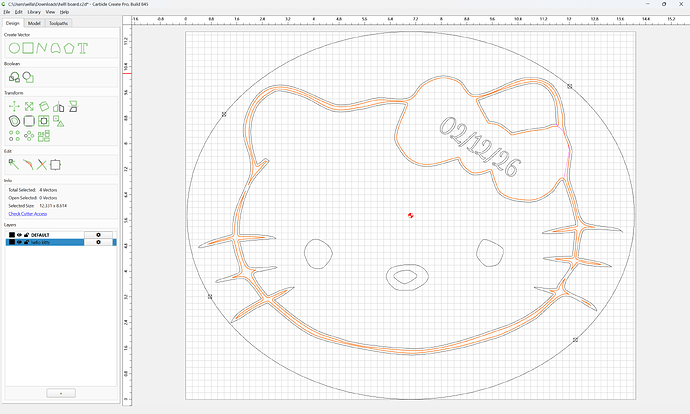Open the View menu
Screen dimensions: 690x414
(51, 12)
